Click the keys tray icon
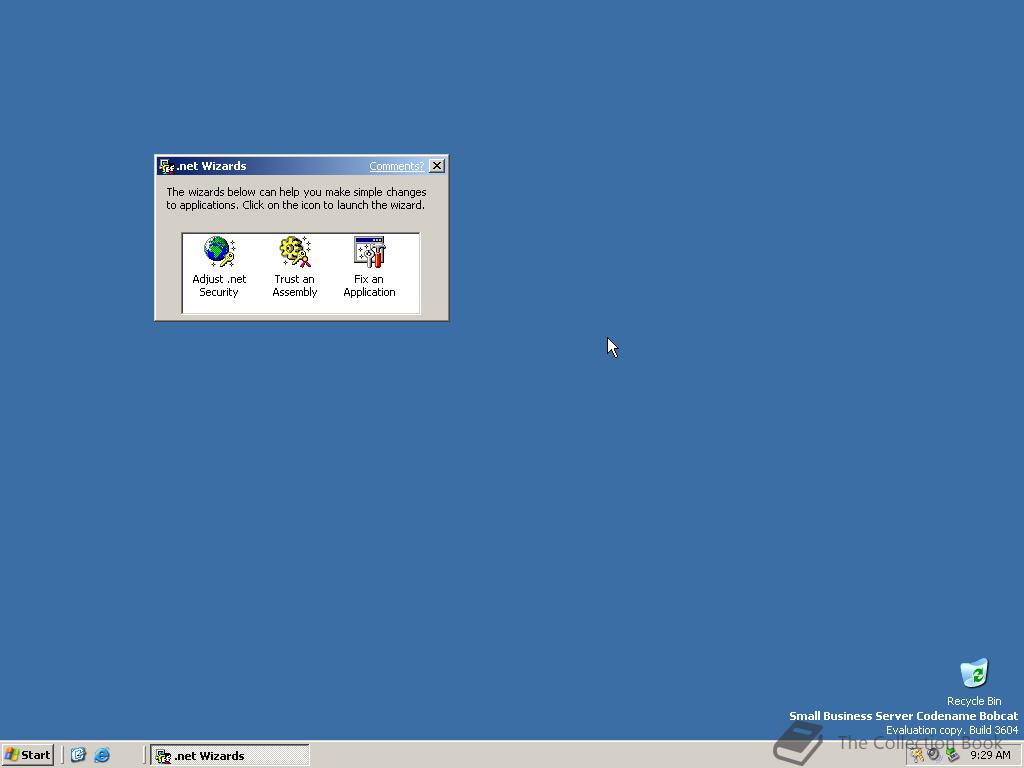The image size is (1024, 768). tap(918, 756)
